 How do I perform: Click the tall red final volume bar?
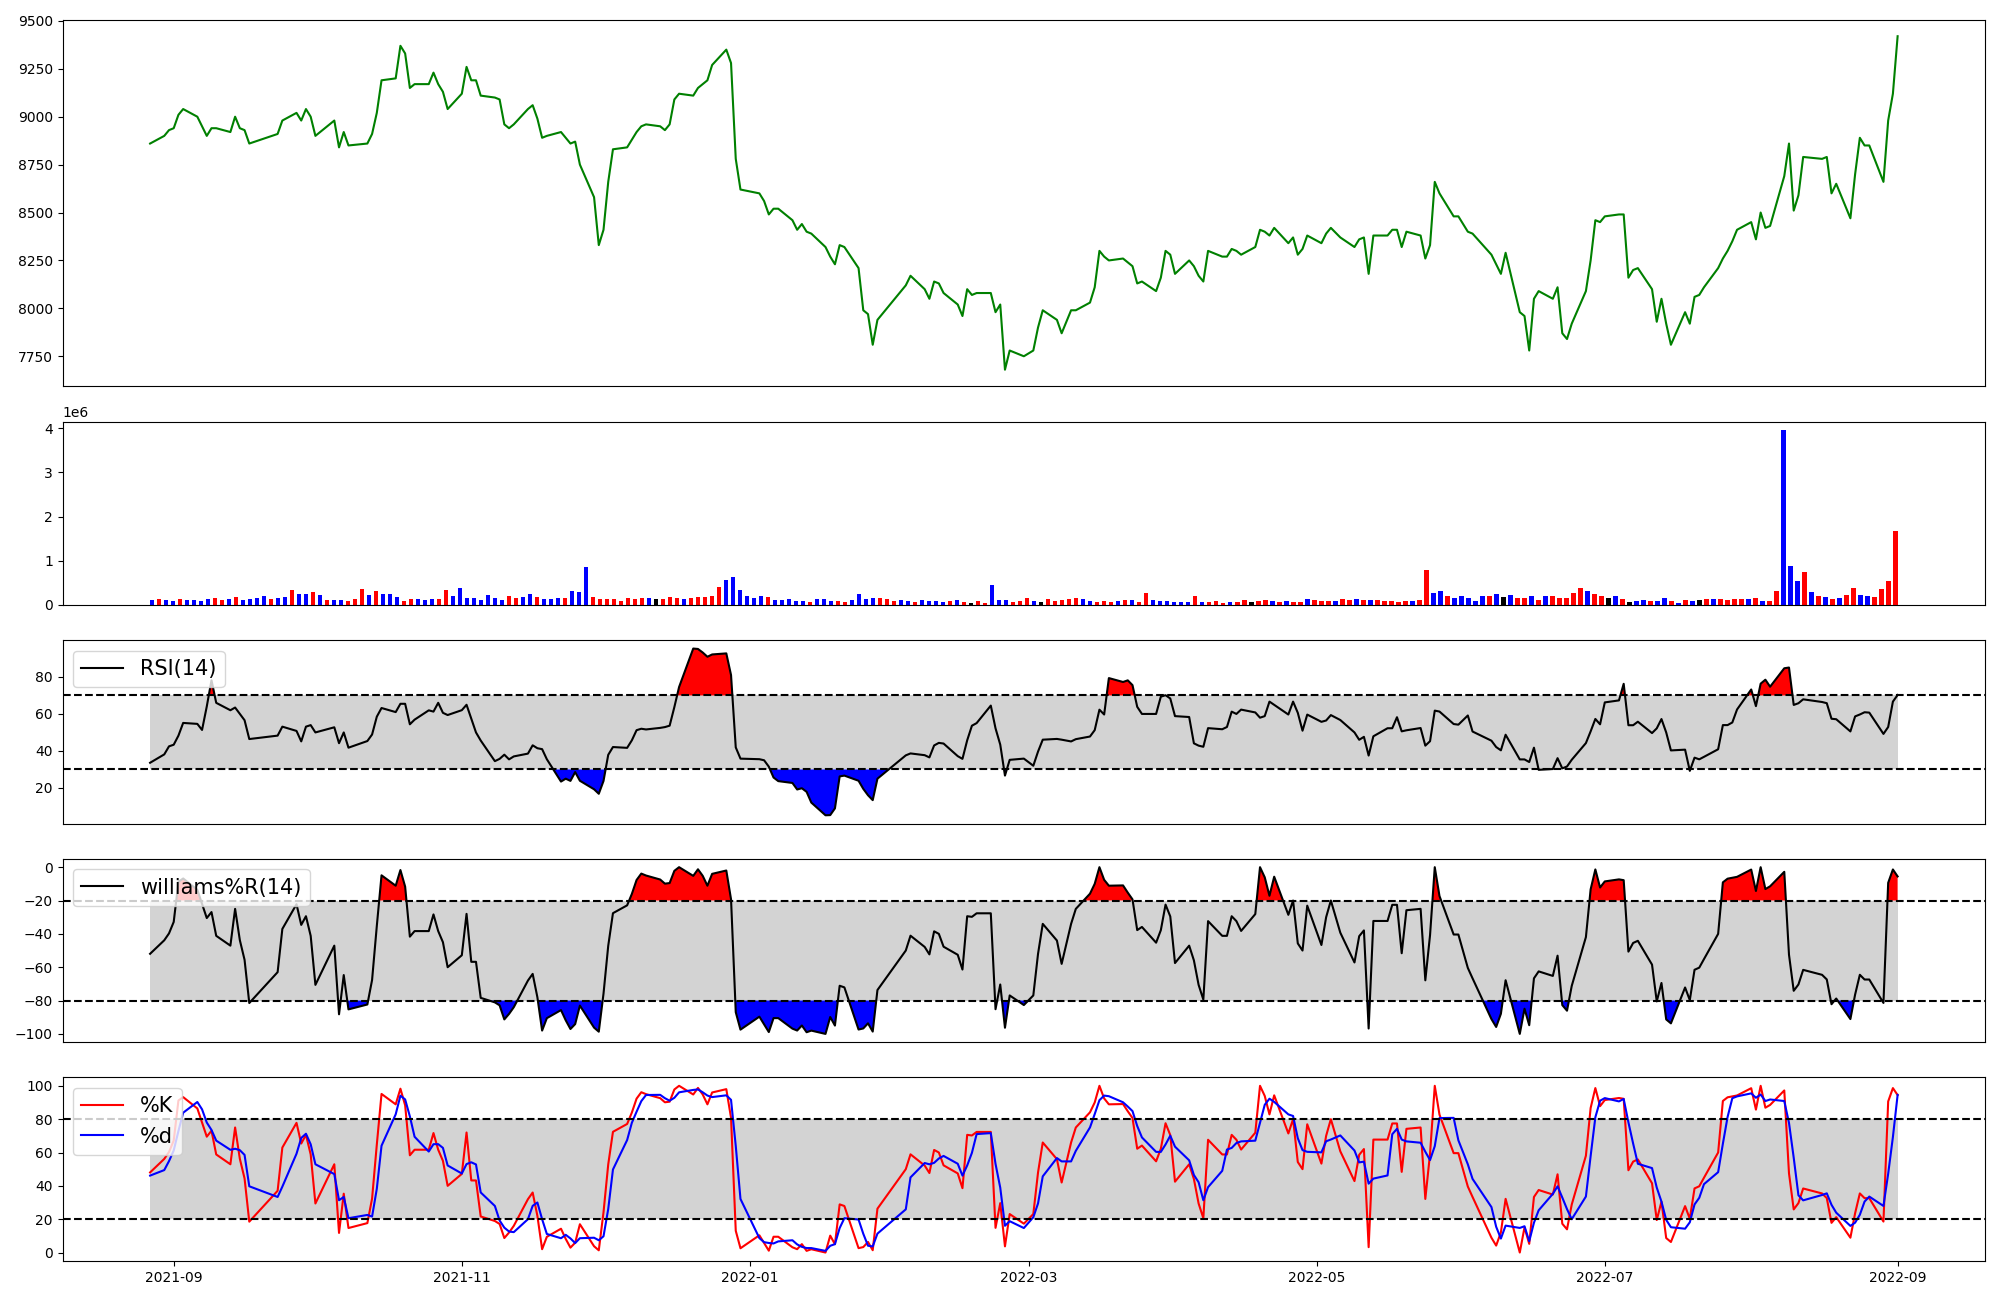point(1895,570)
